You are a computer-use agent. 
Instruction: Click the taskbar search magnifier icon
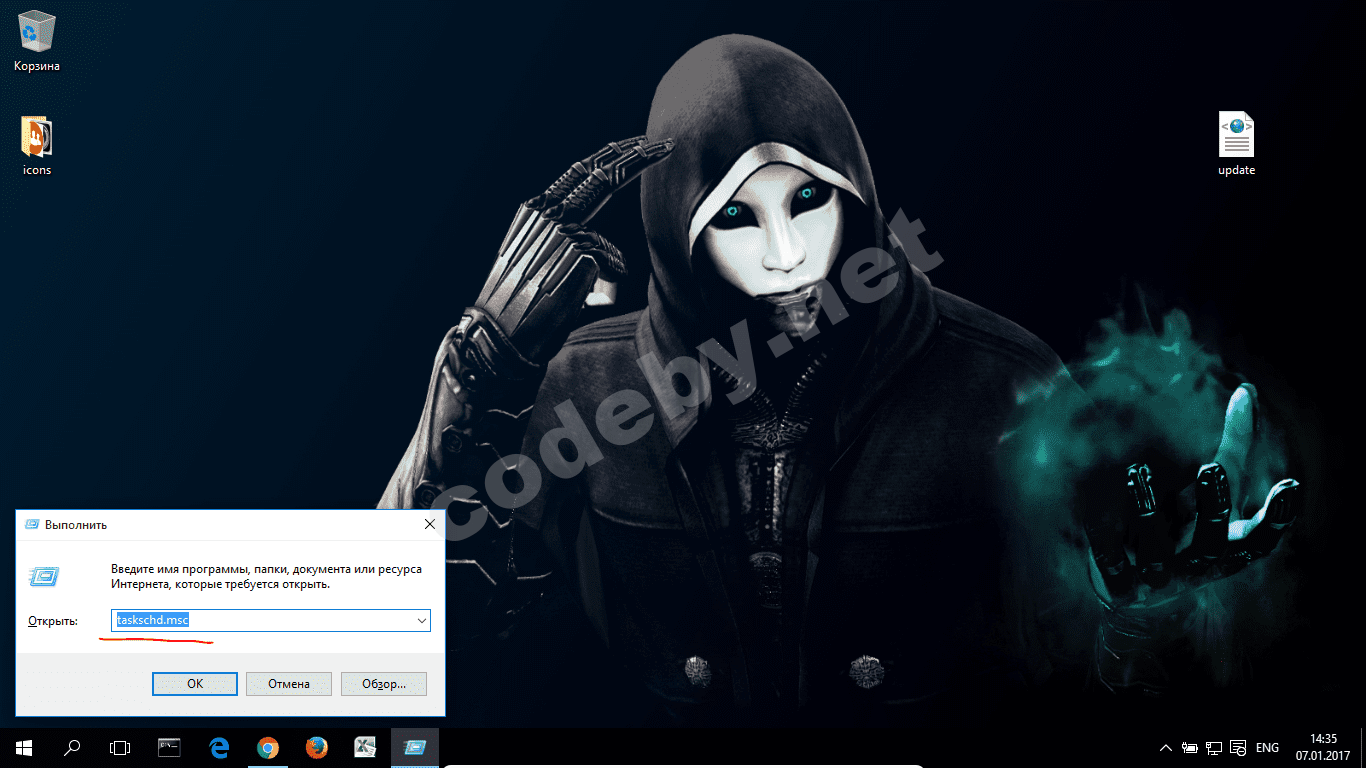(72, 747)
